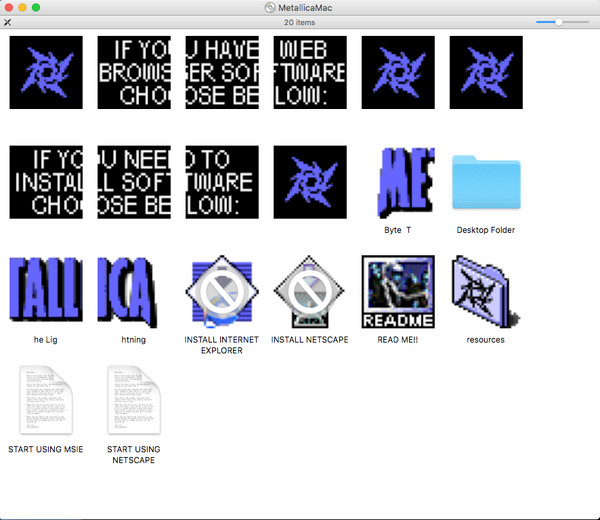
Task: Select the 'U HAVE ER SOF OSE BE' tile
Action: point(222,72)
